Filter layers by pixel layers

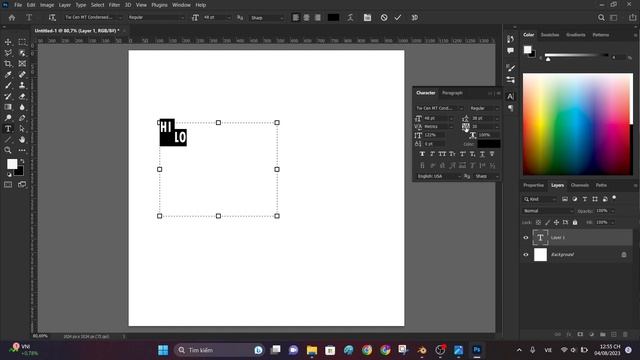click(565, 199)
